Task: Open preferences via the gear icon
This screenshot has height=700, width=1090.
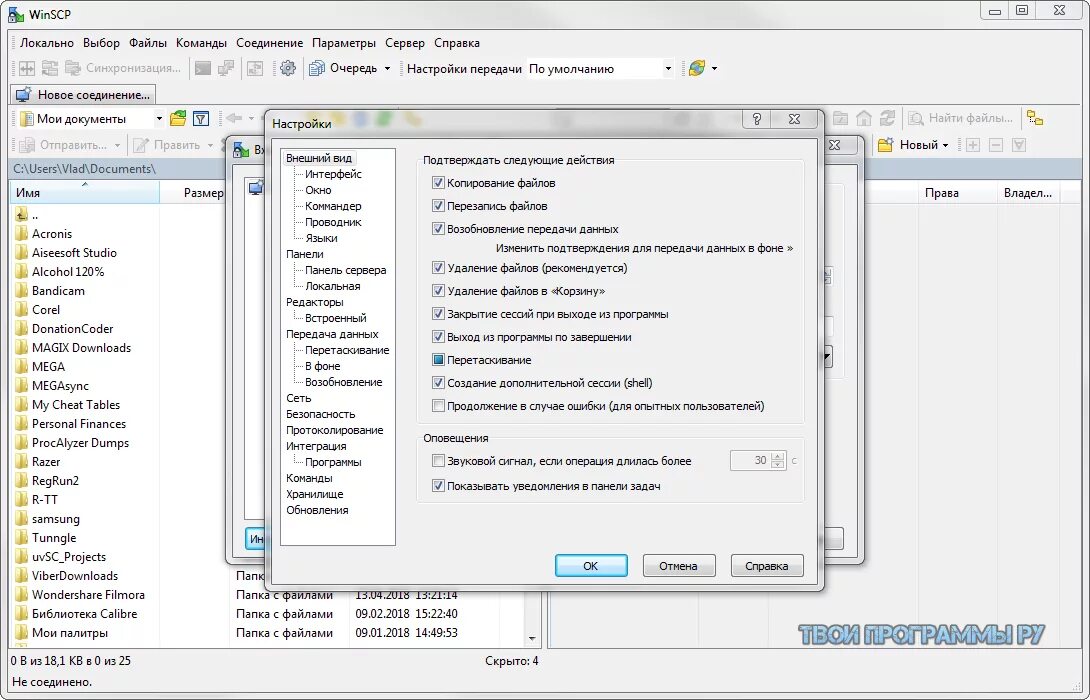Action: click(287, 68)
